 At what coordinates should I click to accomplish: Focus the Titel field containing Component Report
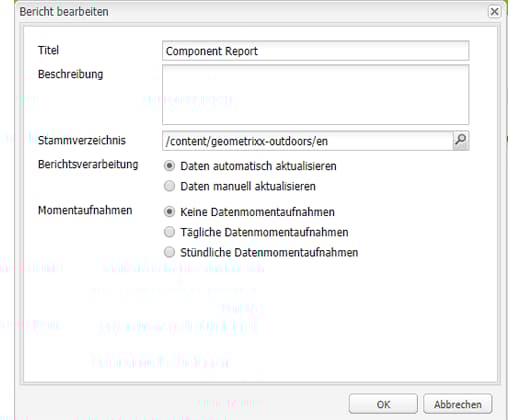315,51
